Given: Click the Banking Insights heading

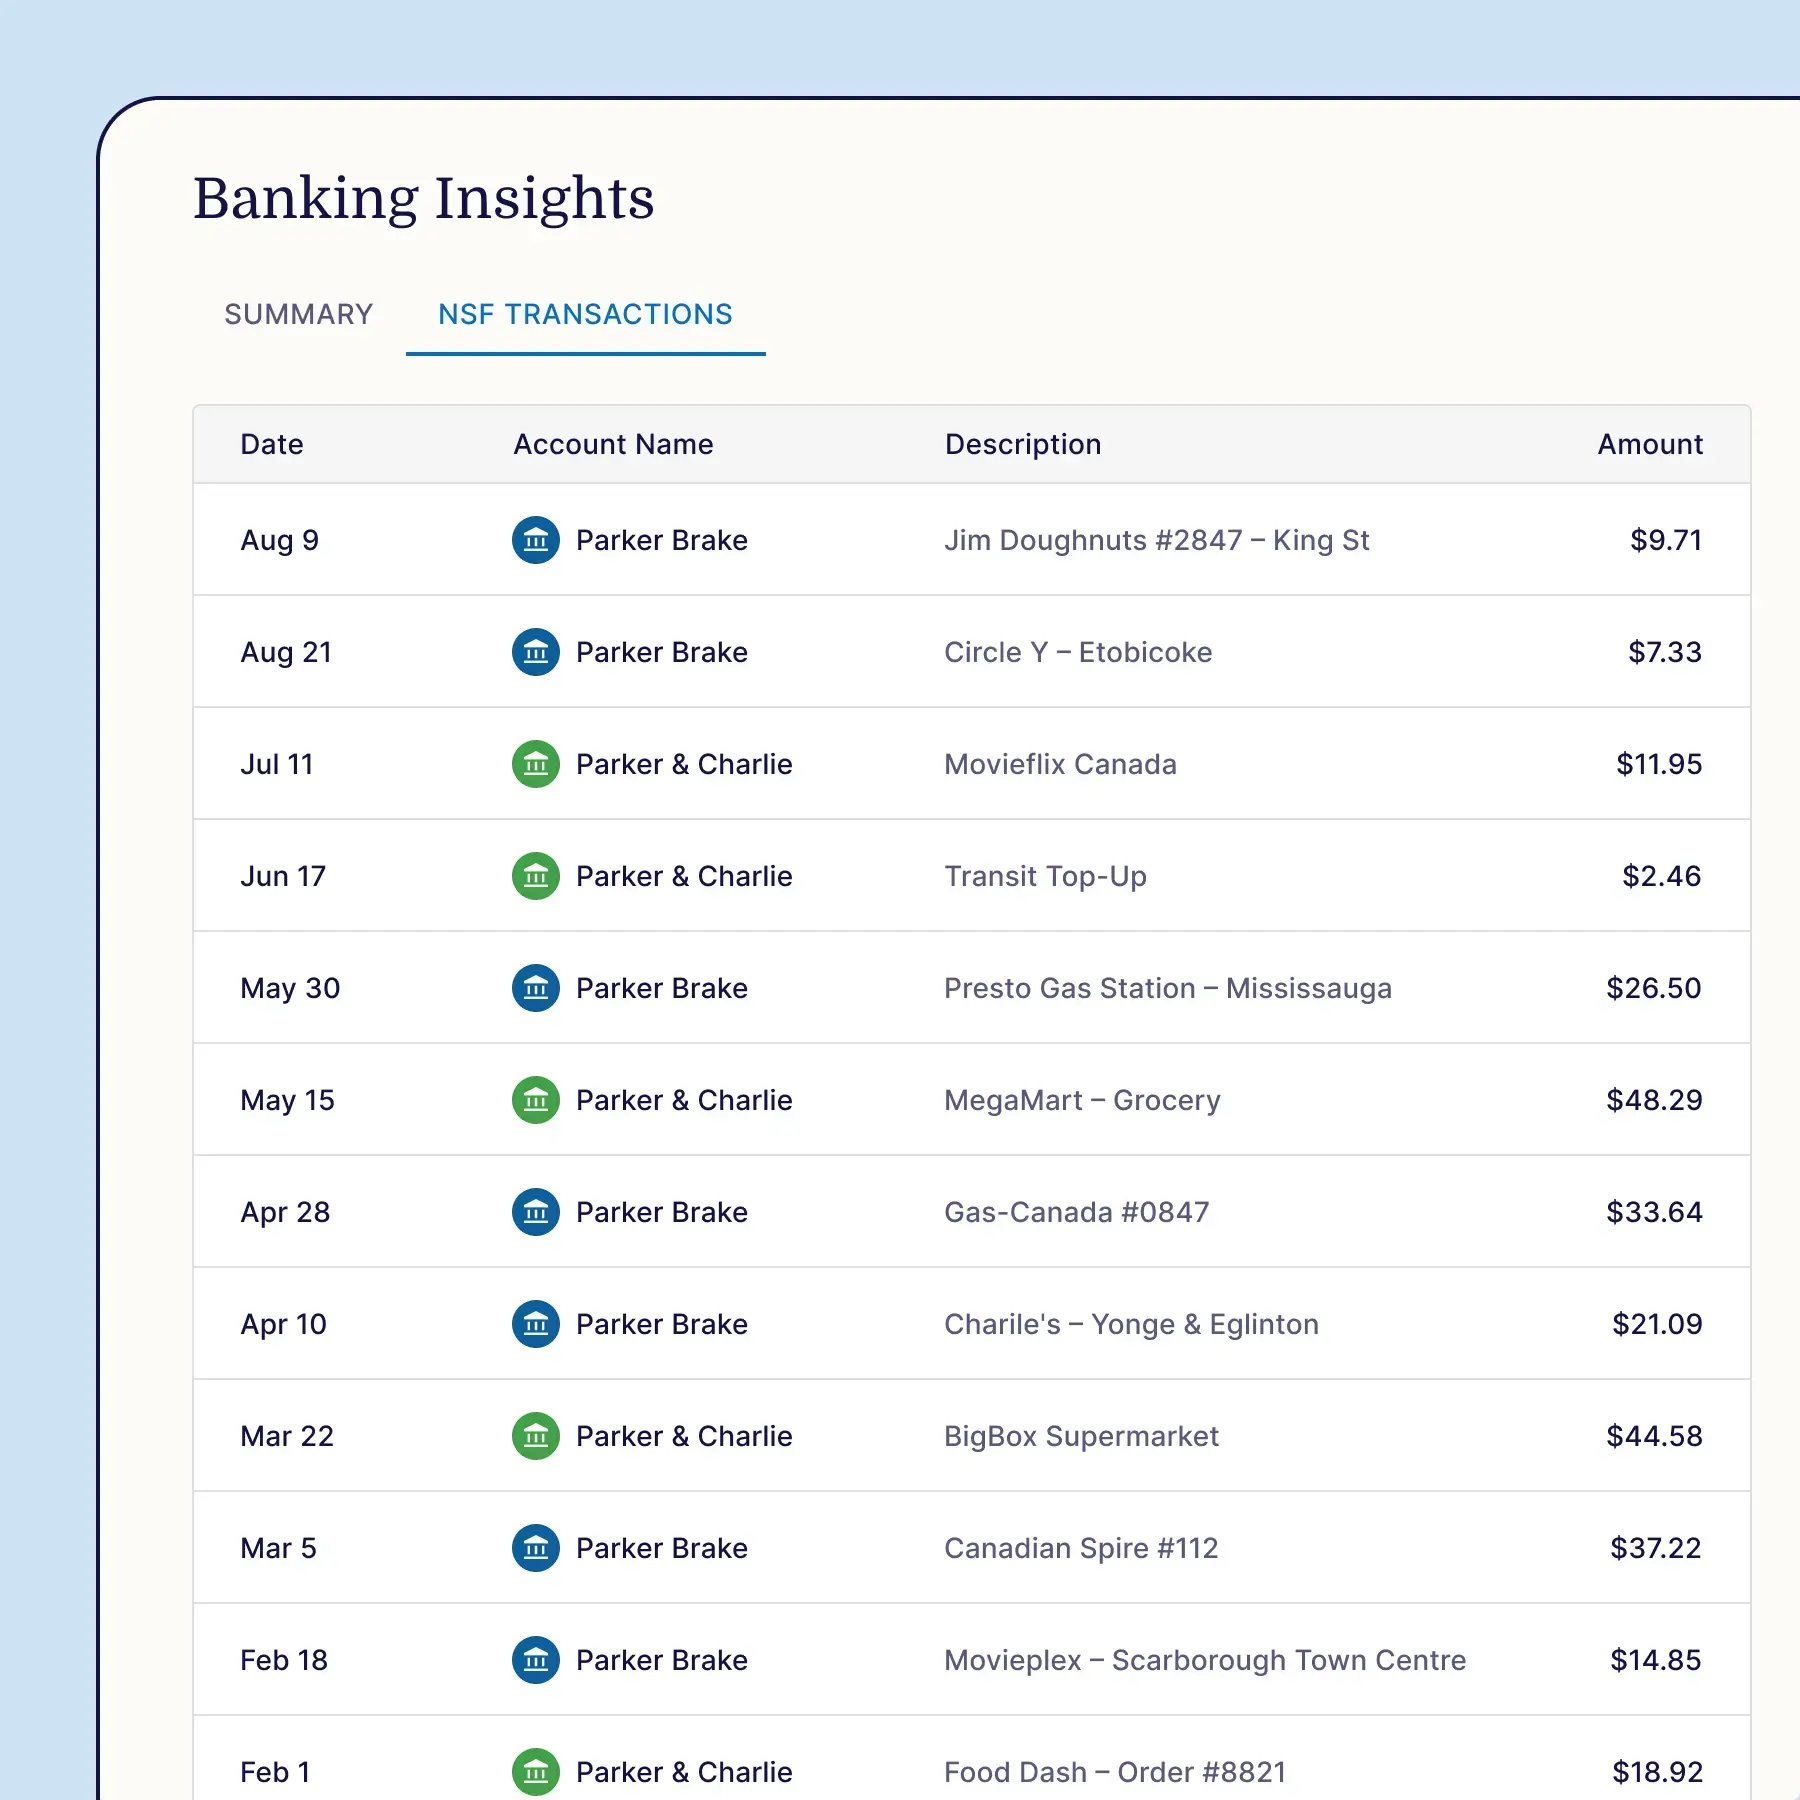Looking at the screenshot, I should click(424, 198).
